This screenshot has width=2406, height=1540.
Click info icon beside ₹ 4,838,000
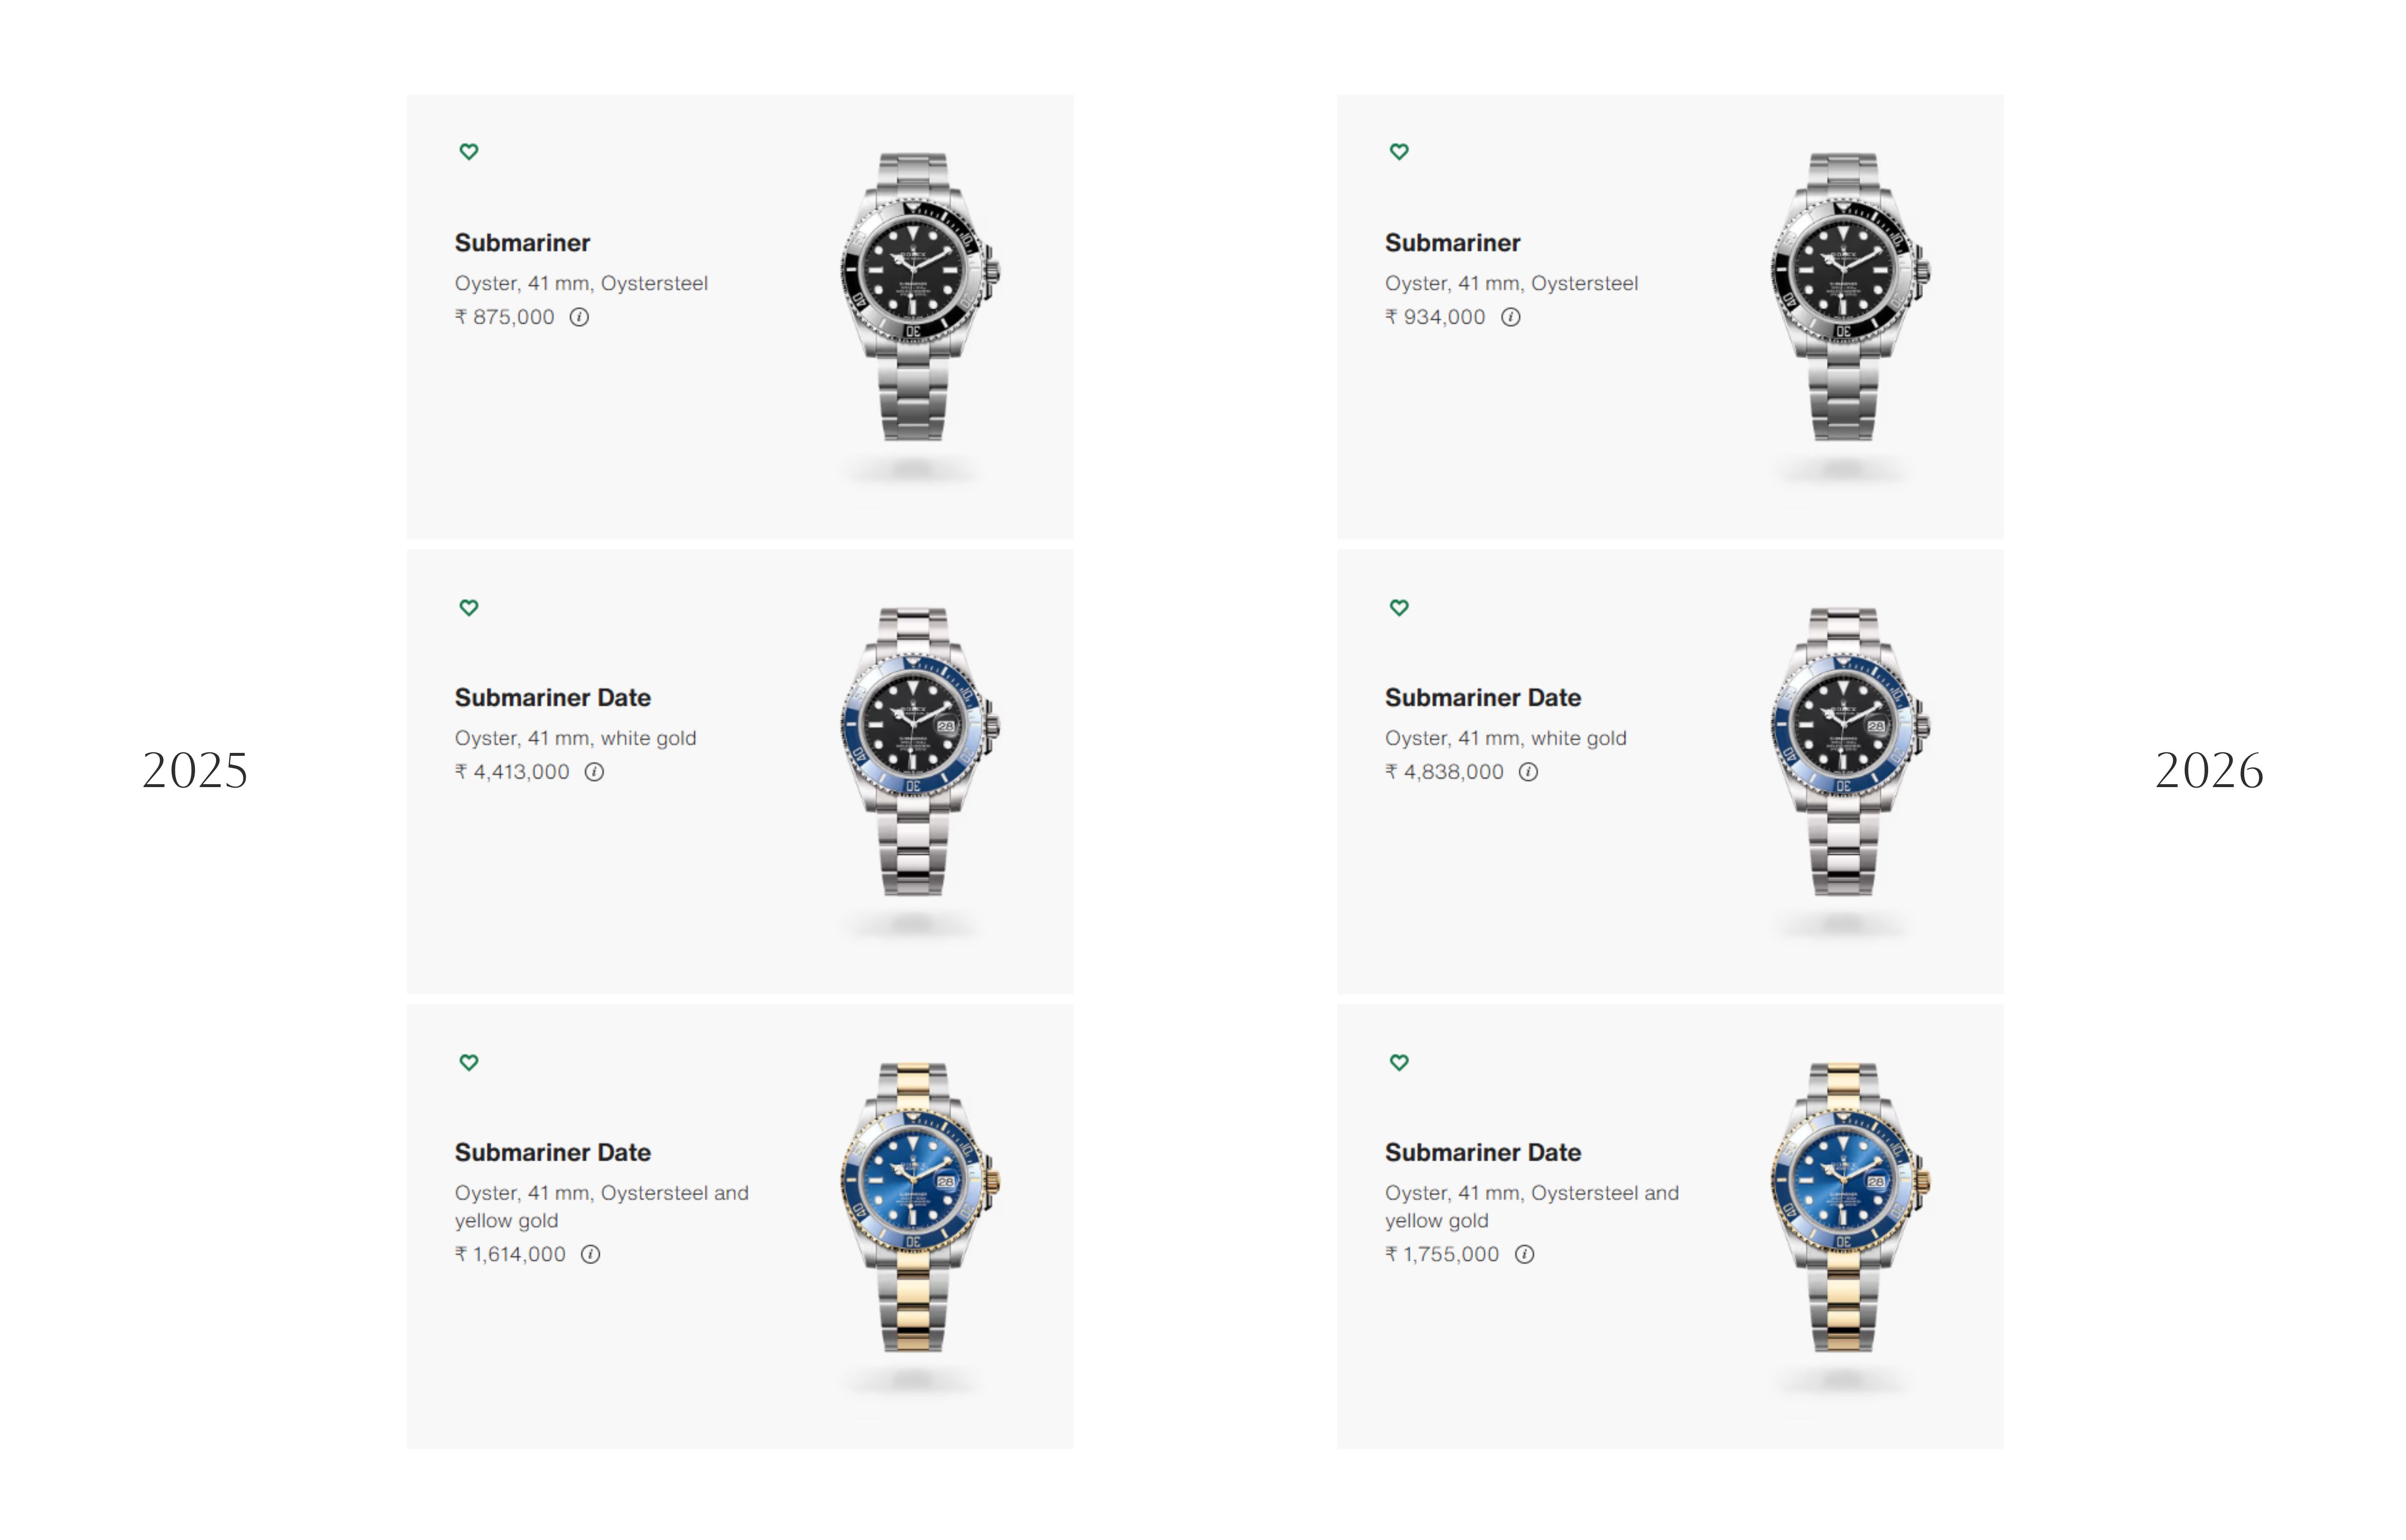point(1528,772)
